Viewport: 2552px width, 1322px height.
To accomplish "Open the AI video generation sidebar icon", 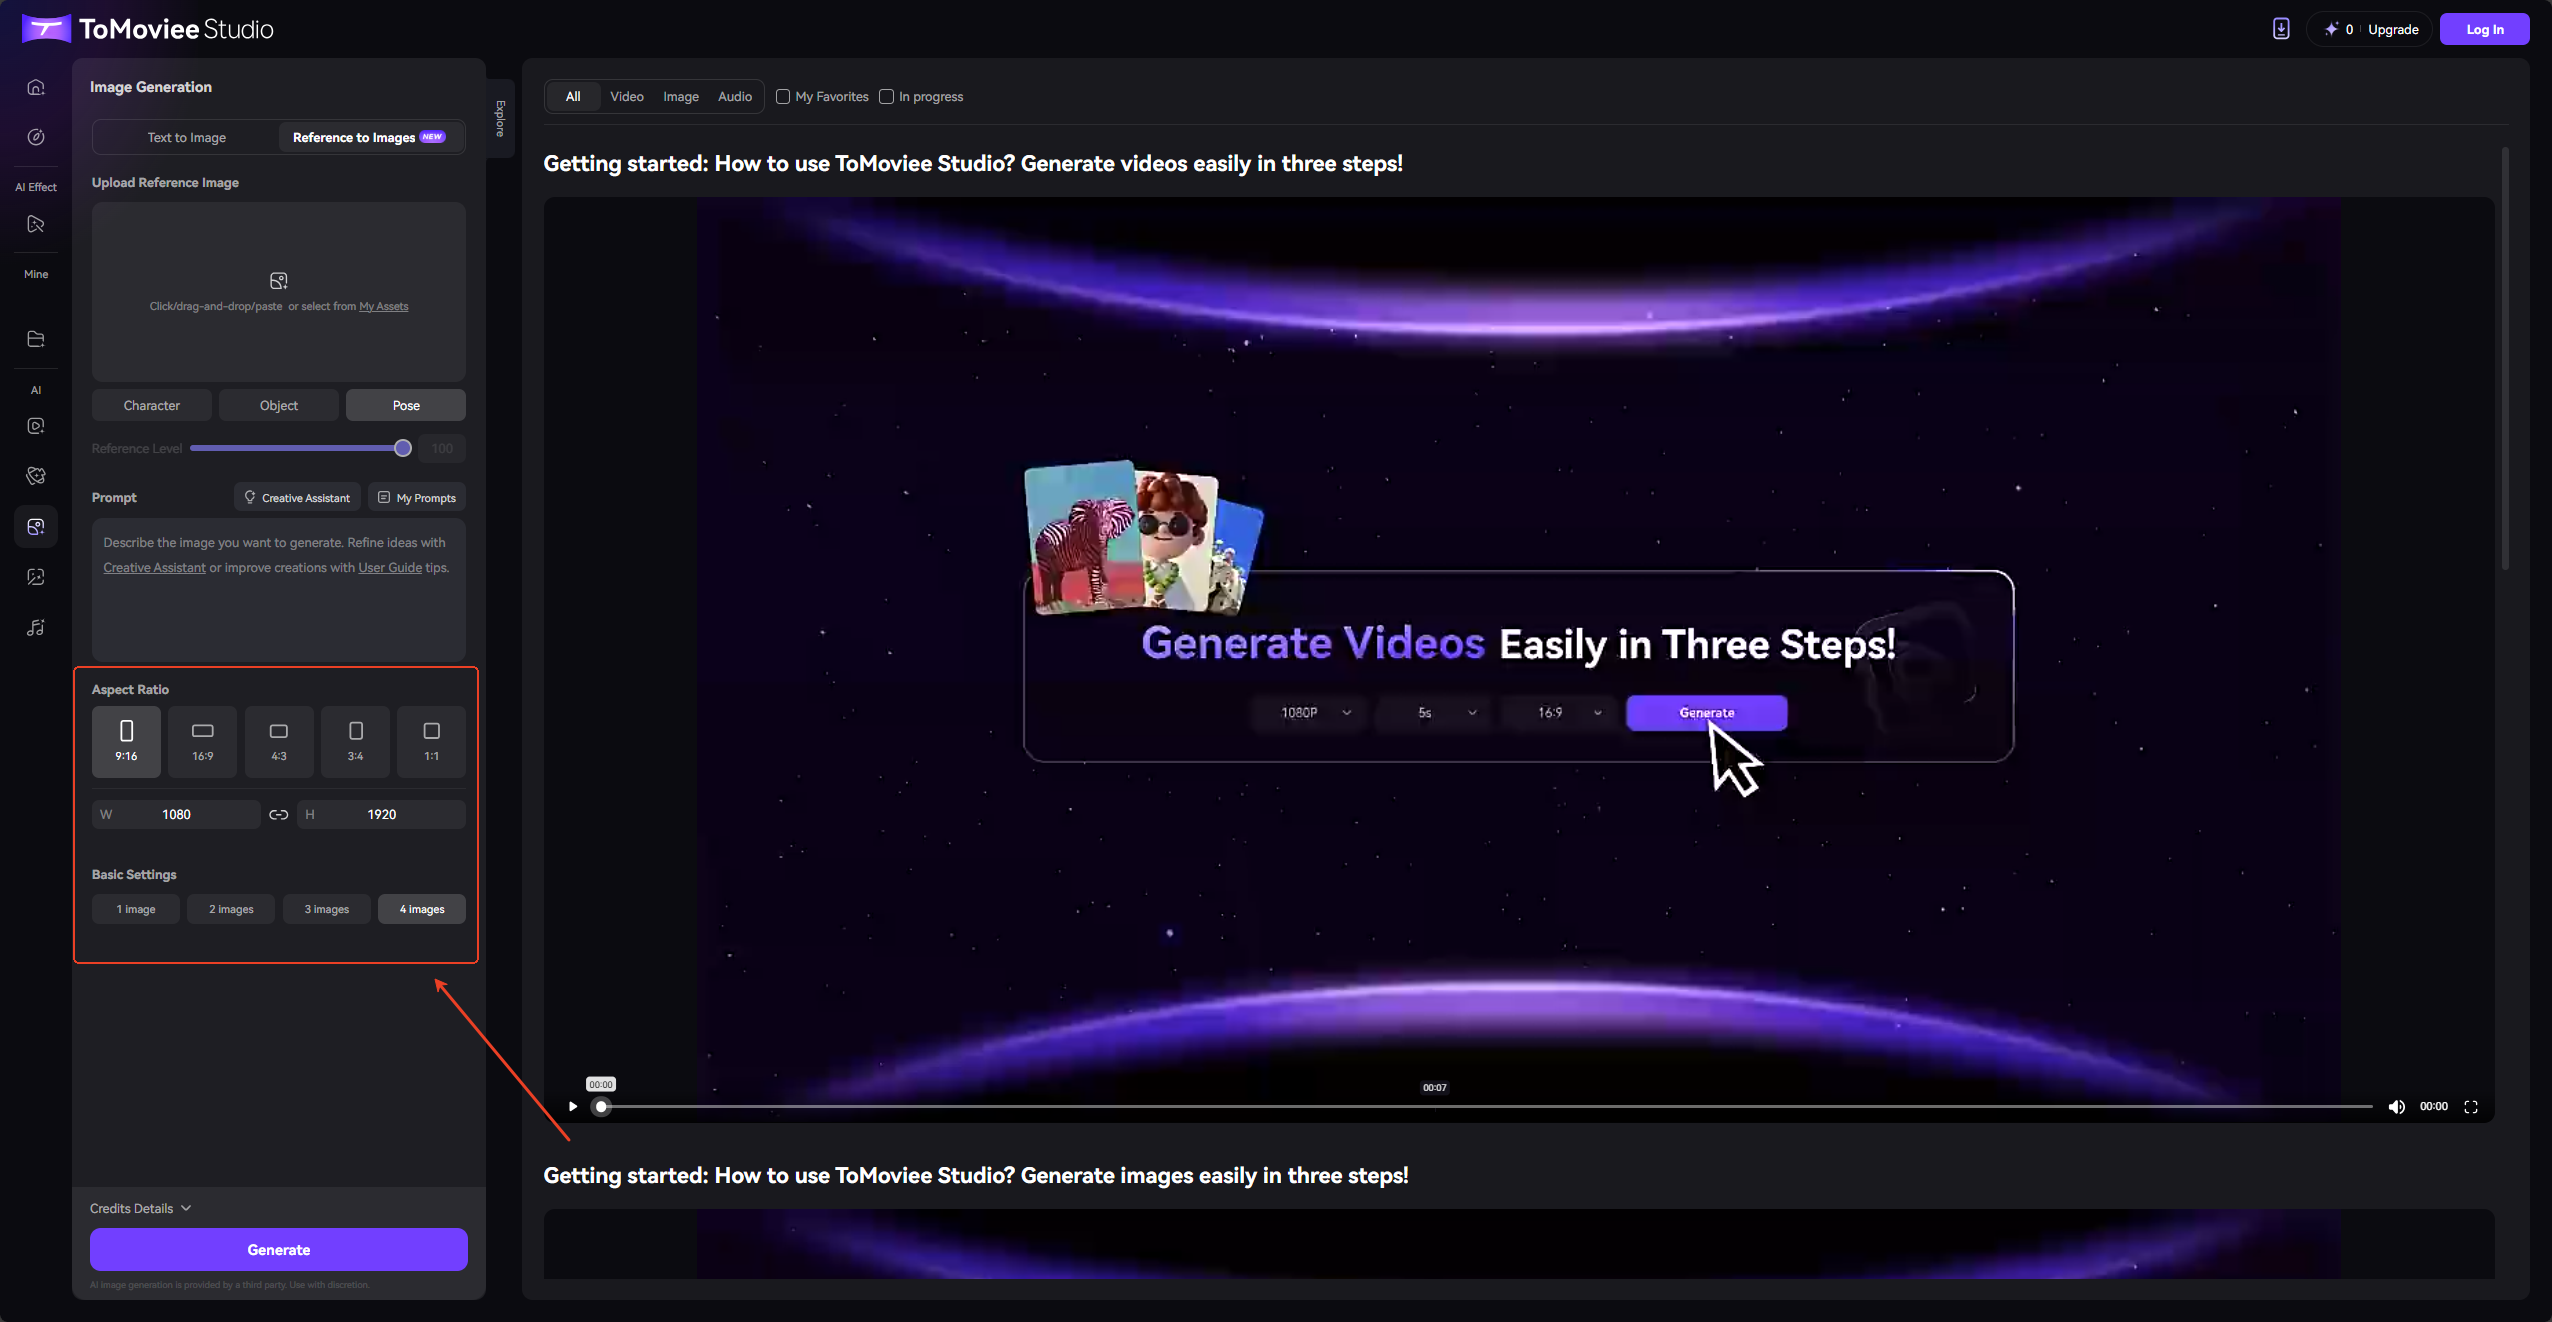I will click(x=36, y=426).
